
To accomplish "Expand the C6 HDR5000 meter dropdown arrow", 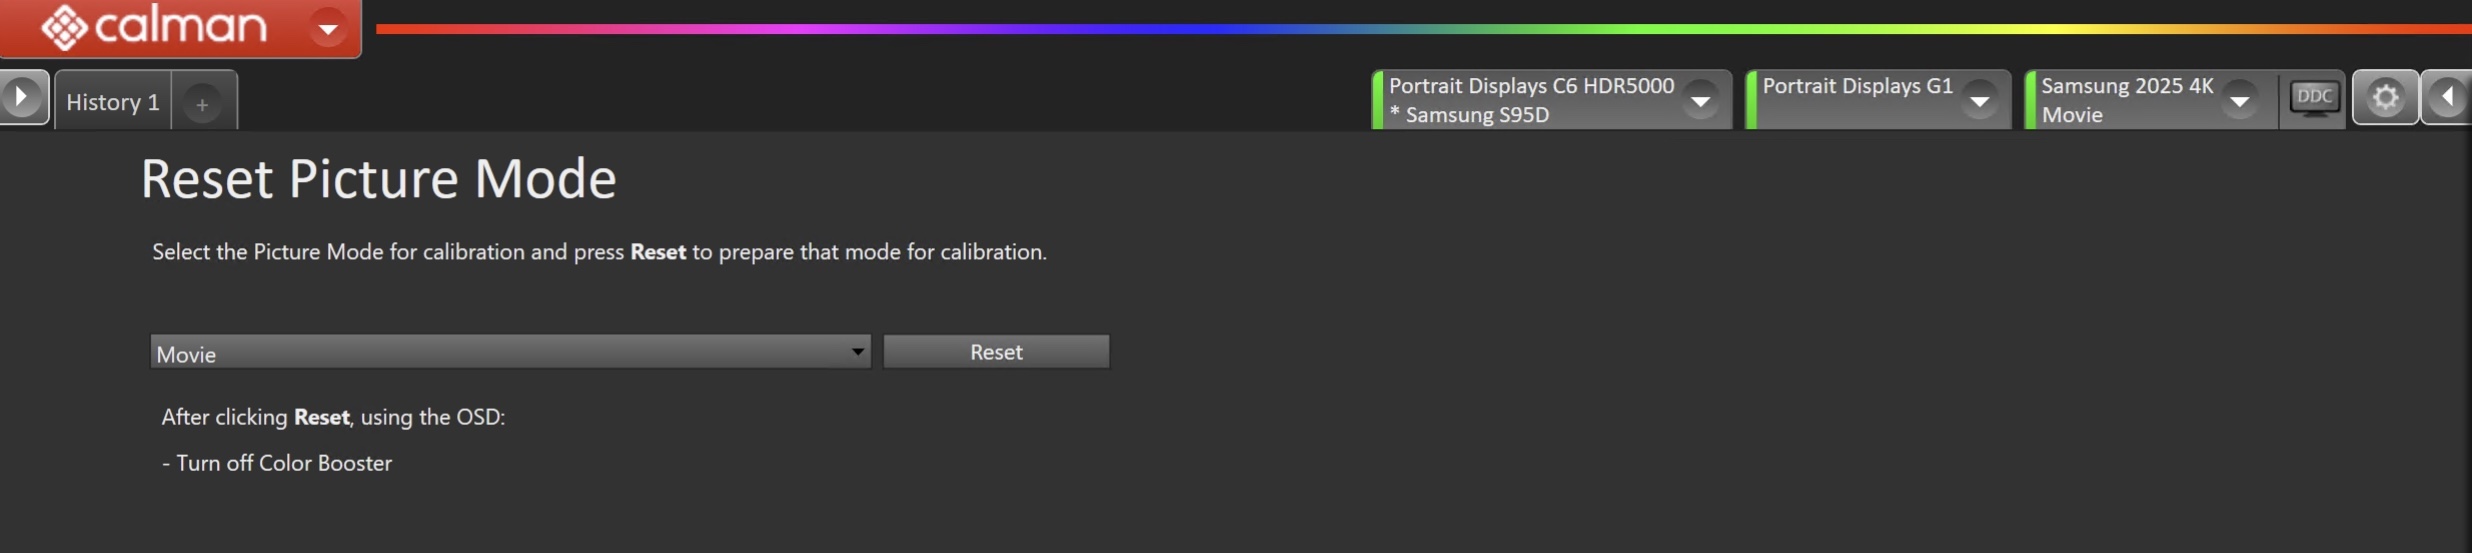I will 1700,101.
